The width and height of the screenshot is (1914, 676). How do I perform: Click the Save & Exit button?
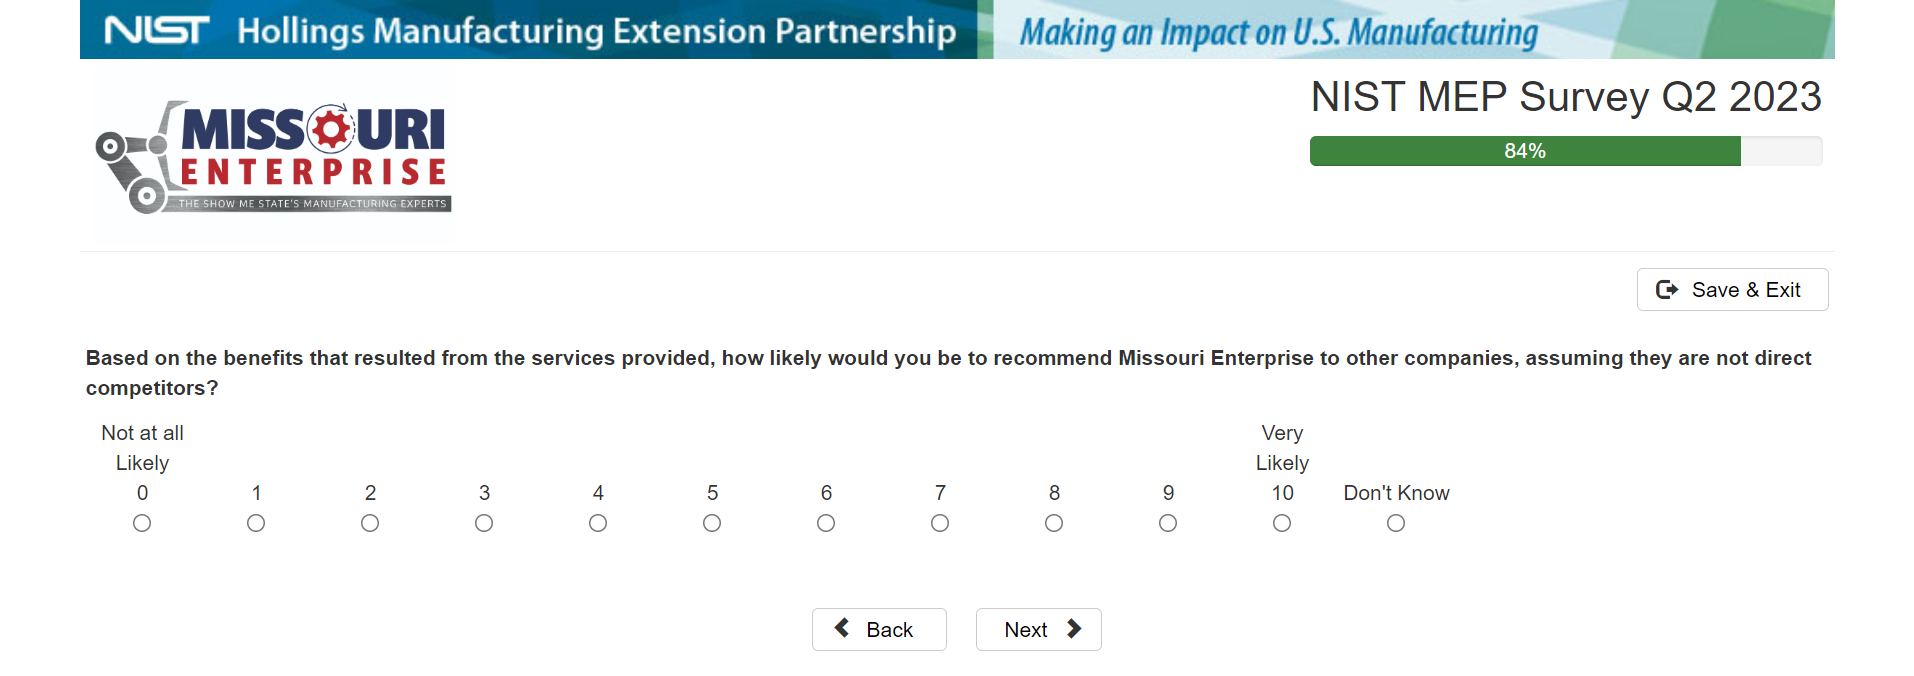1732,290
